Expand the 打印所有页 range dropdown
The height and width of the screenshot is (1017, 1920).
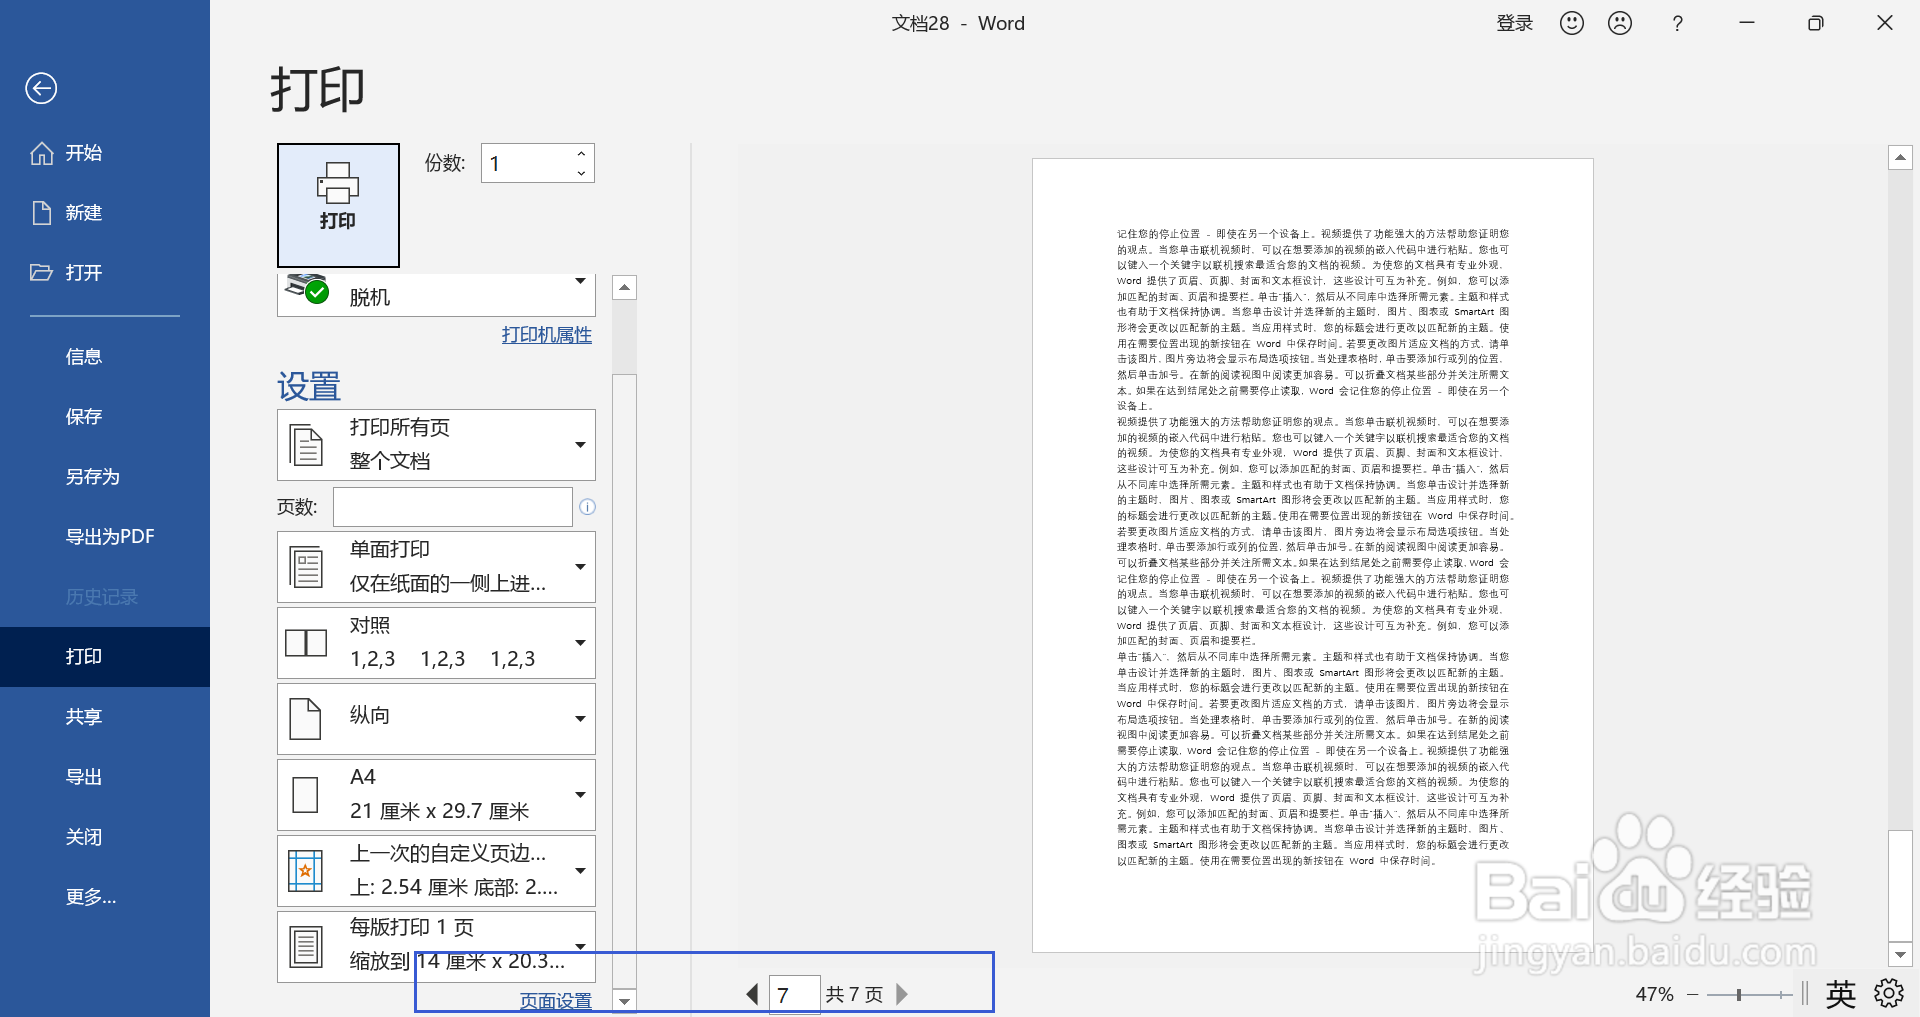coord(436,445)
